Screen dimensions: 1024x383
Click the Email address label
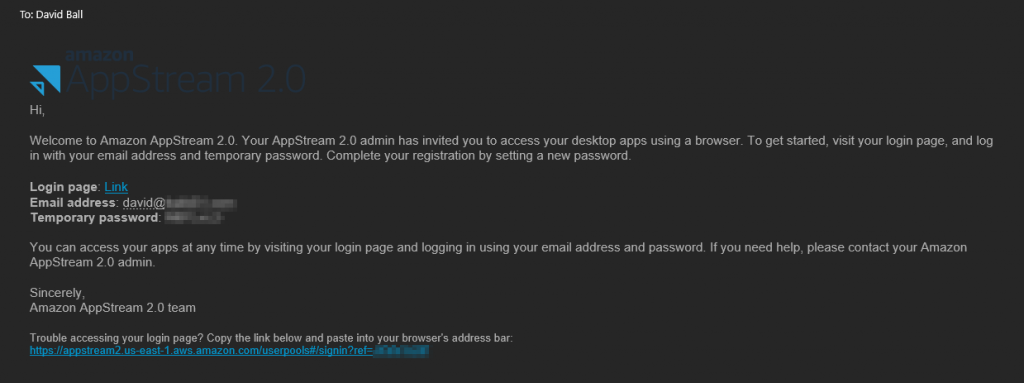[73, 203]
